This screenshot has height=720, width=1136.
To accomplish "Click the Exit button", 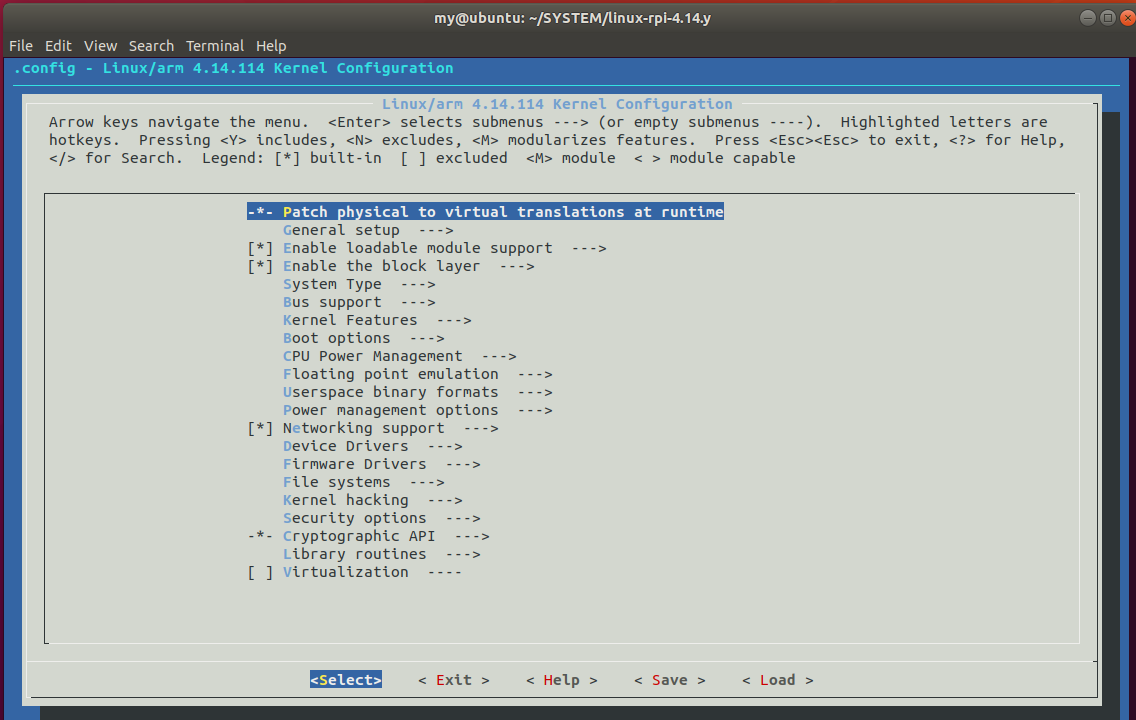I will [x=454, y=680].
